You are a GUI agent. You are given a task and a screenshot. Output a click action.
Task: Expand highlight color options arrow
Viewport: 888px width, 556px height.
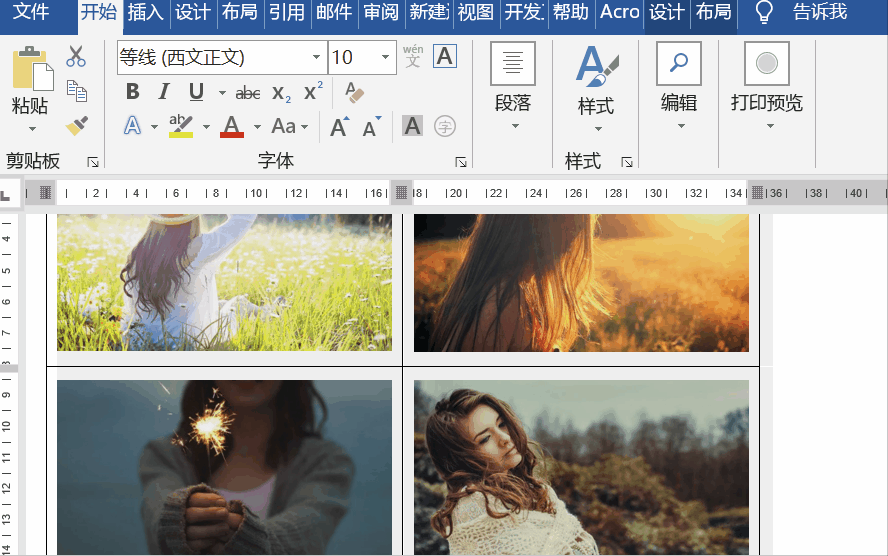206,127
